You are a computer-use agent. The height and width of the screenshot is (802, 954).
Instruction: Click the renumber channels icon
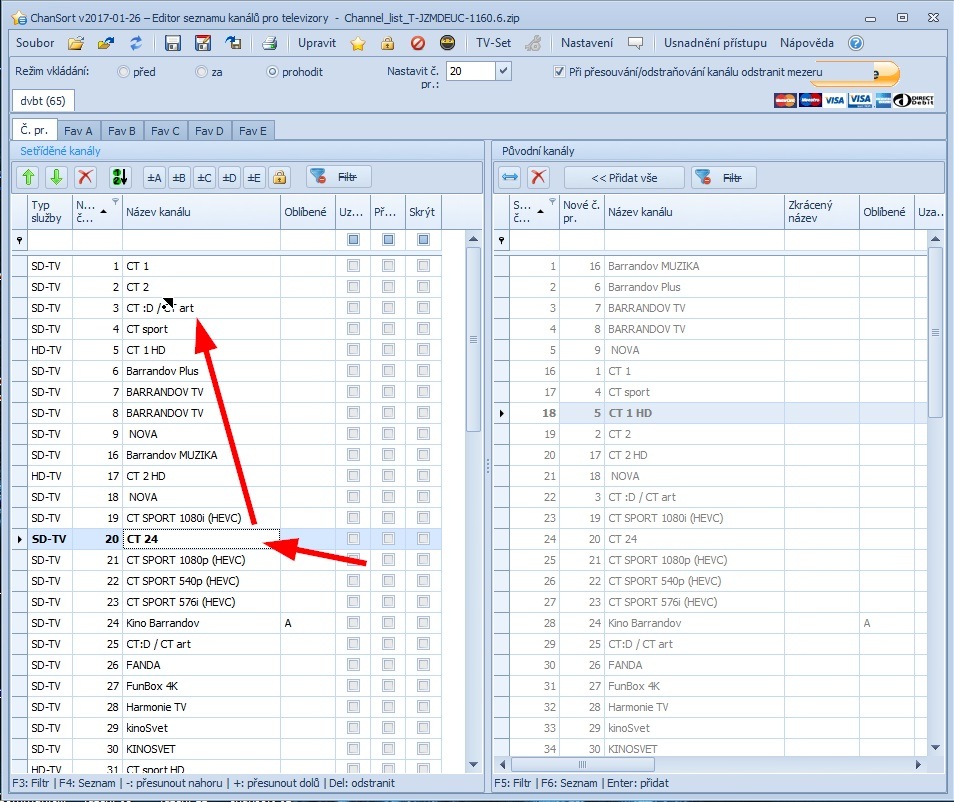120,177
